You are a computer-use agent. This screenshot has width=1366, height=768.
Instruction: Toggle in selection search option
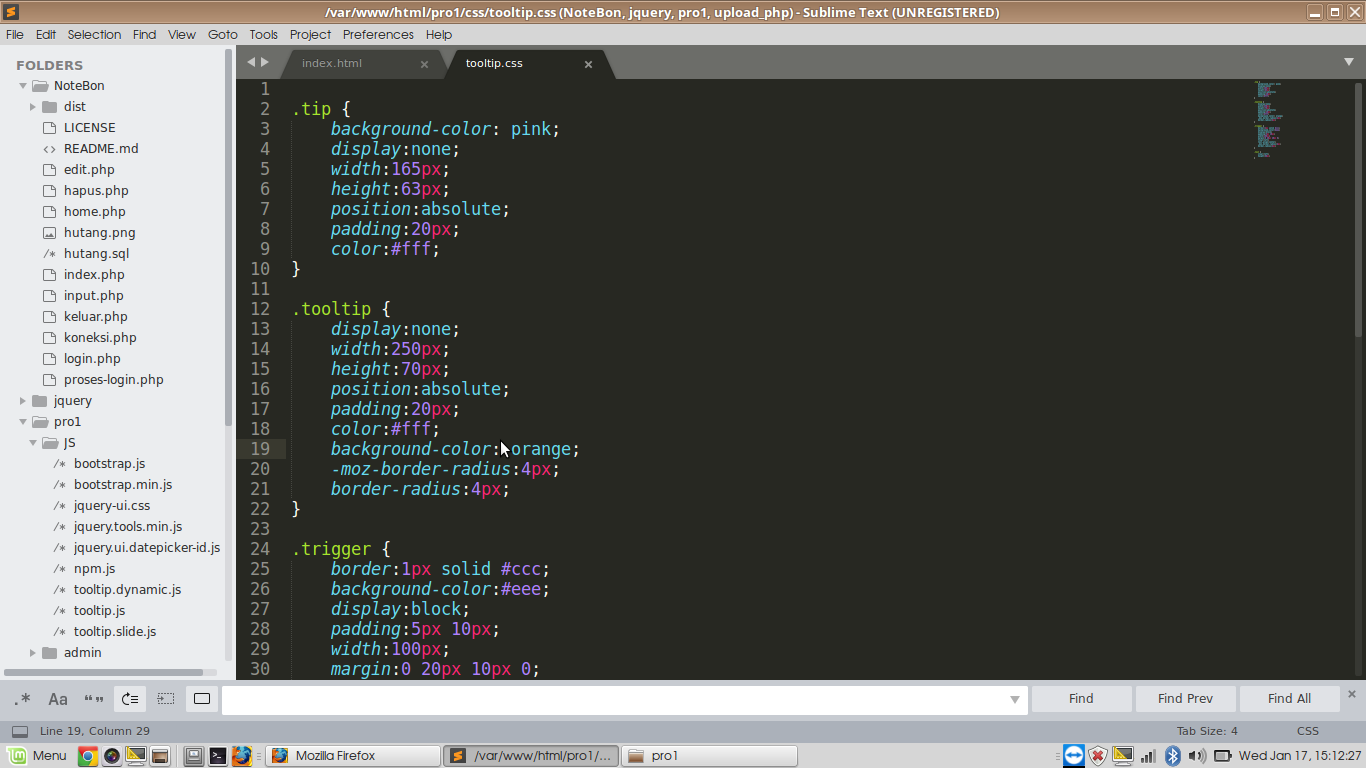166,698
